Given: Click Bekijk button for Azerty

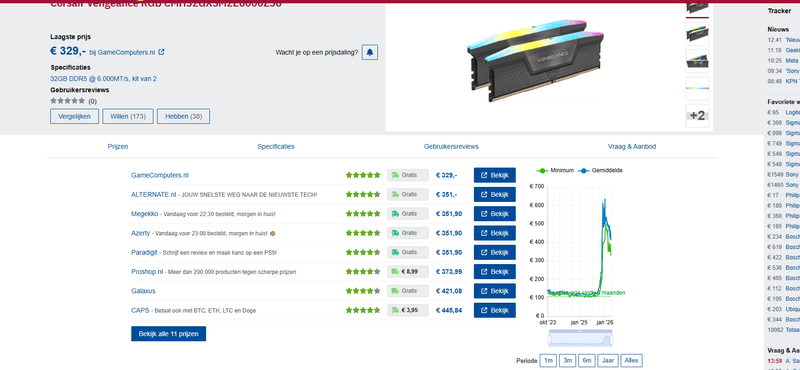Looking at the screenshot, I should (494, 233).
